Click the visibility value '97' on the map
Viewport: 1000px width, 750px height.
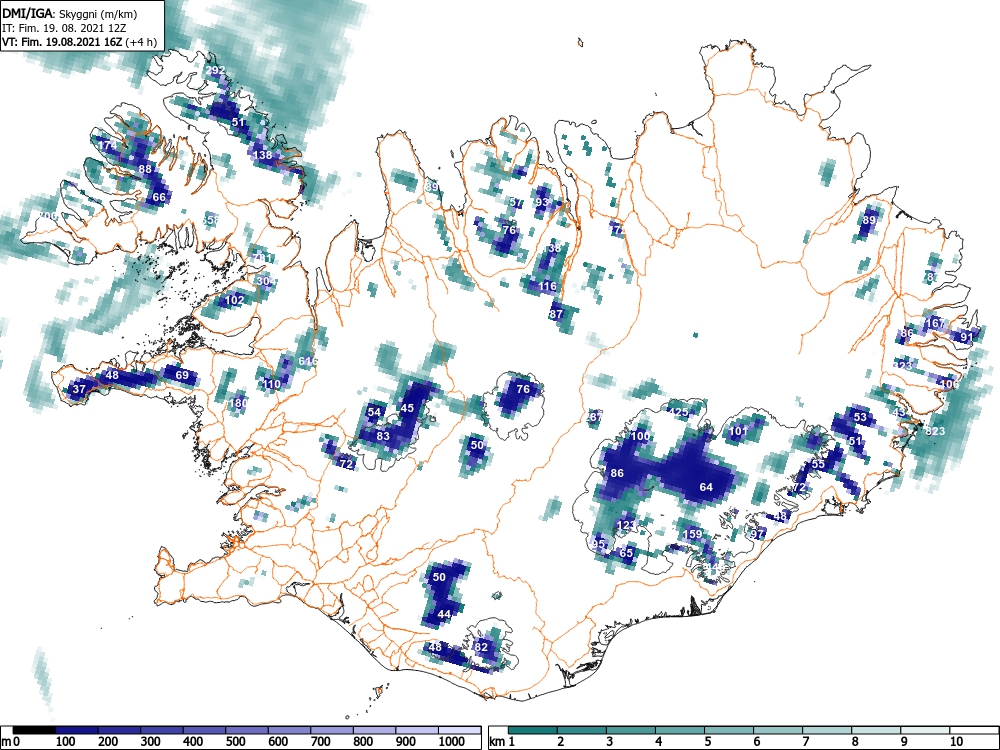coord(758,534)
